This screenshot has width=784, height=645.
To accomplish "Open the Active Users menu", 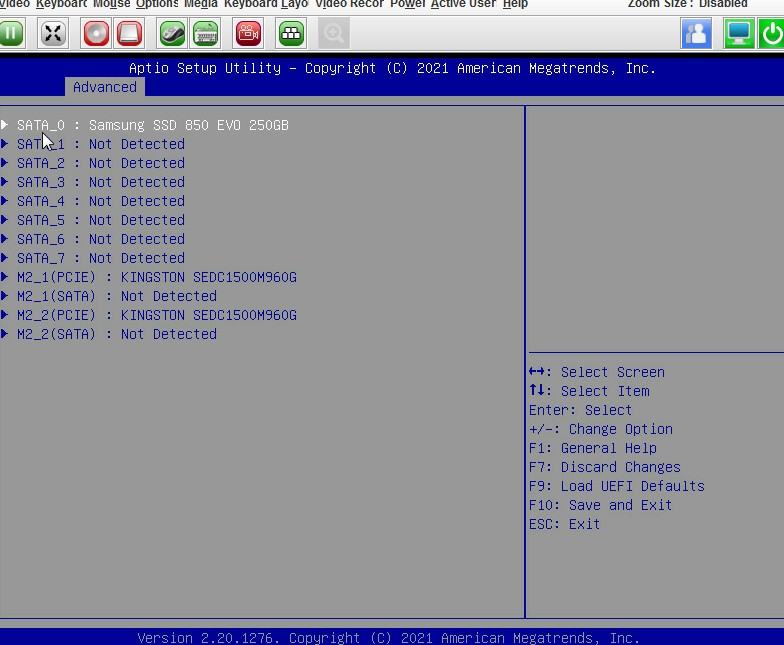I will click(464, 4).
